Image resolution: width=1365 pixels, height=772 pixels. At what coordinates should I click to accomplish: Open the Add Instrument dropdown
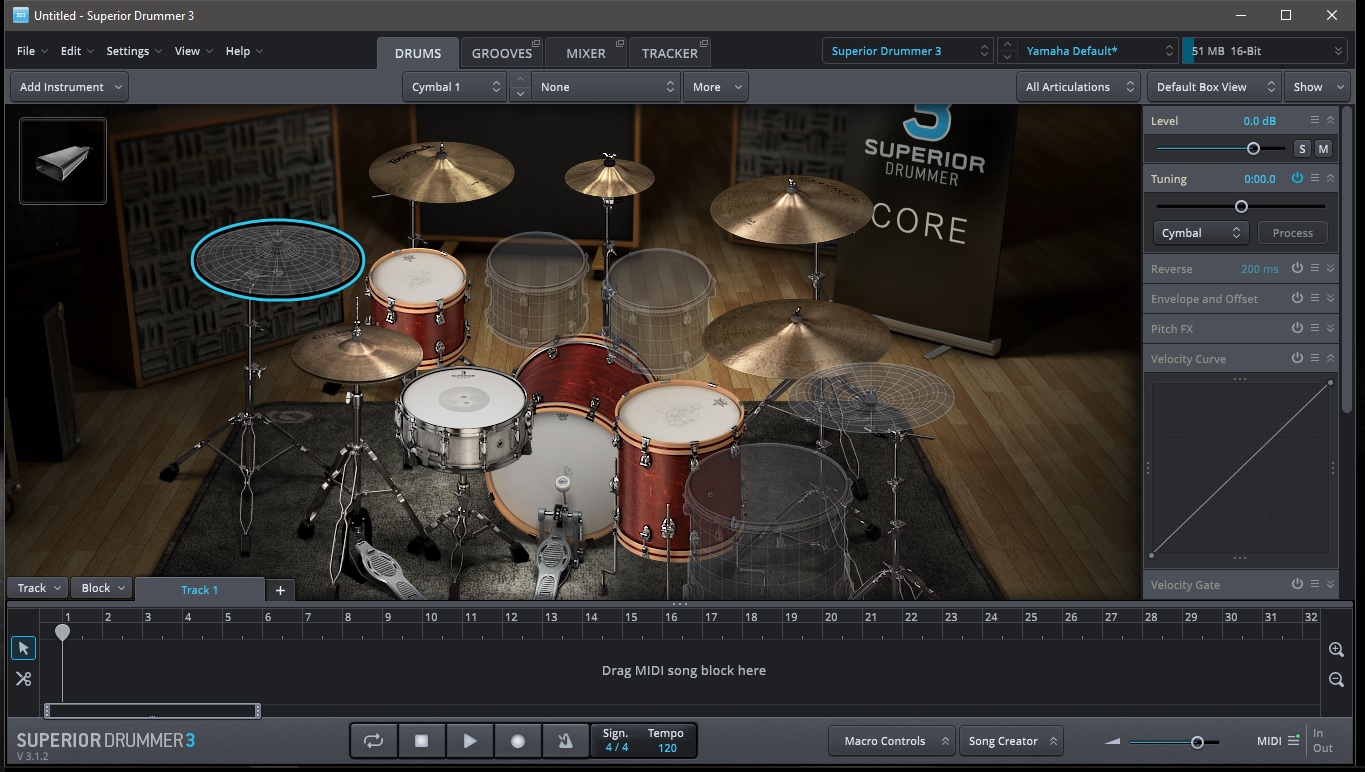(x=69, y=87)
